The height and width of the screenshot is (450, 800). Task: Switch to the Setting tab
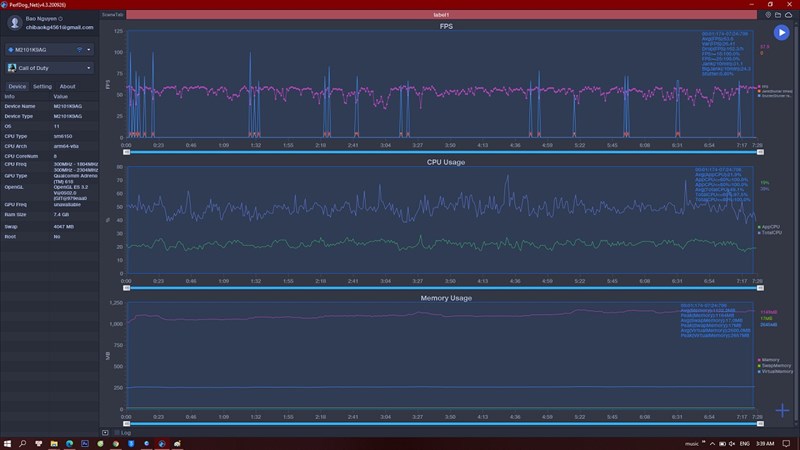tap(42, 86)
